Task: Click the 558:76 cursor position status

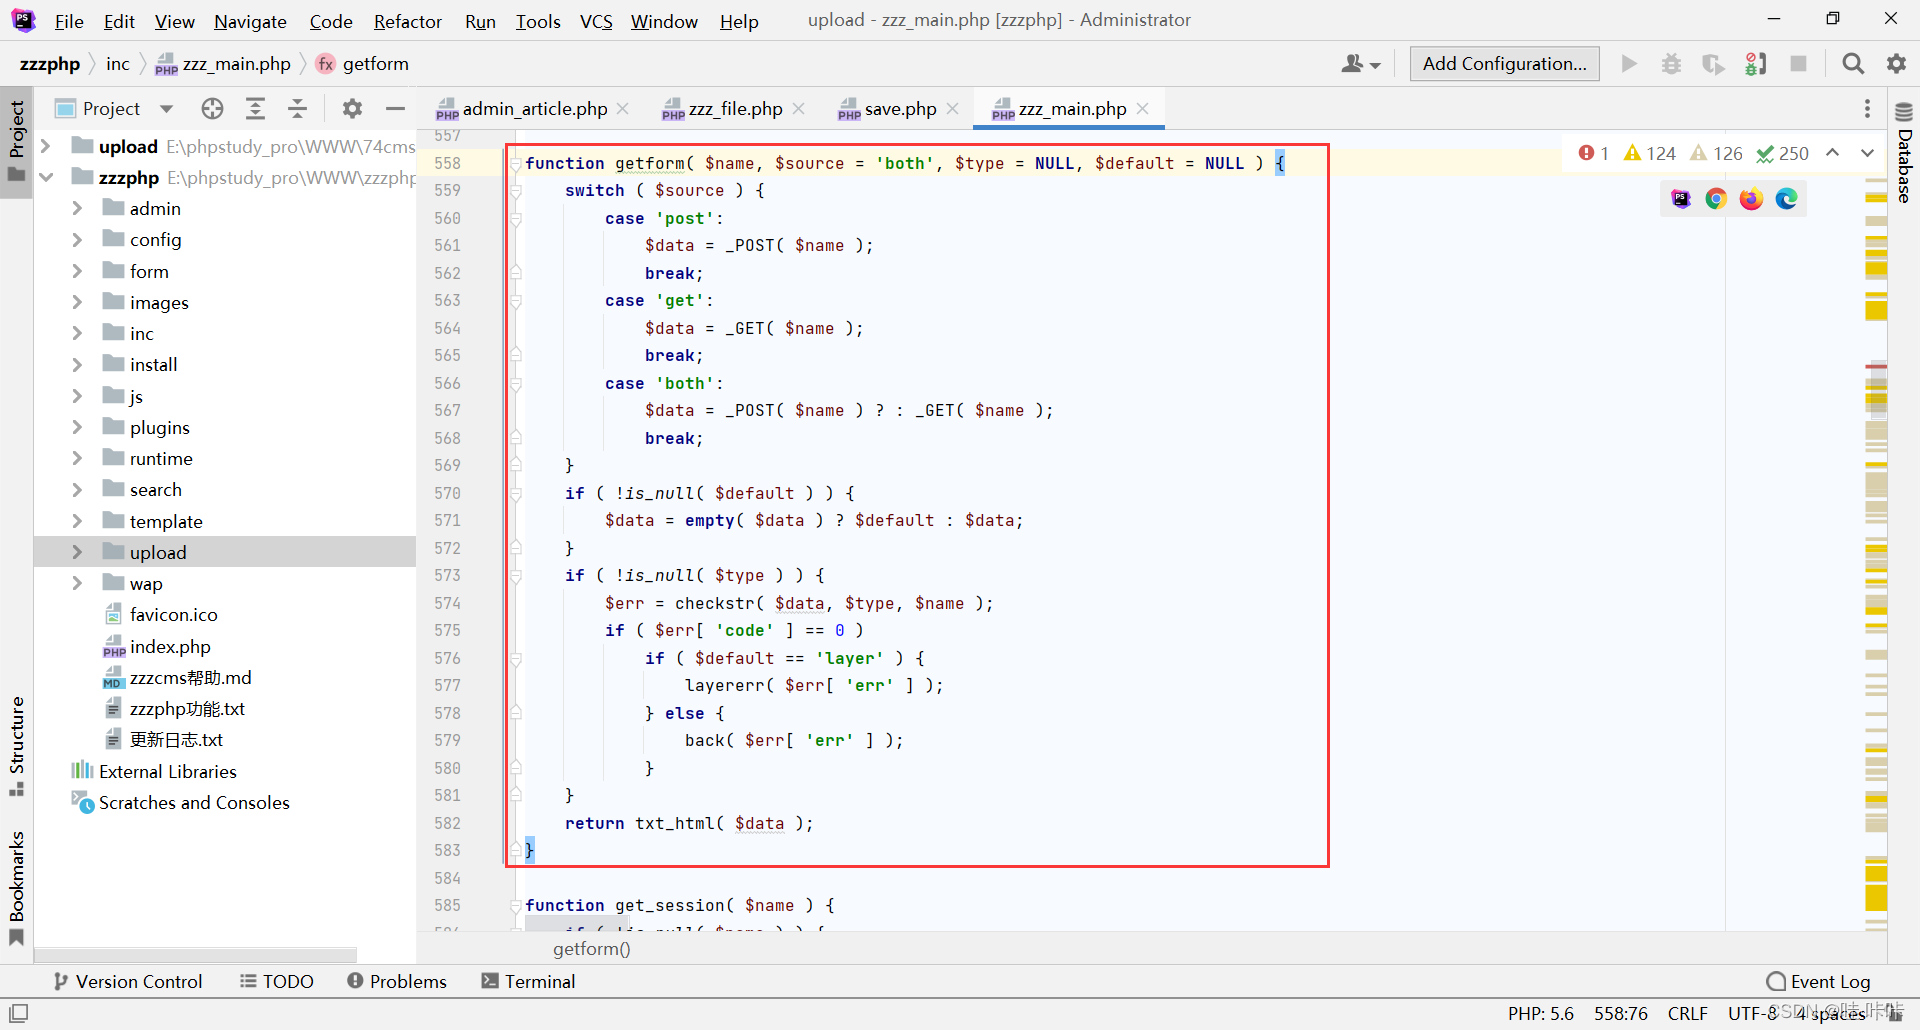Action: 1621,1013
